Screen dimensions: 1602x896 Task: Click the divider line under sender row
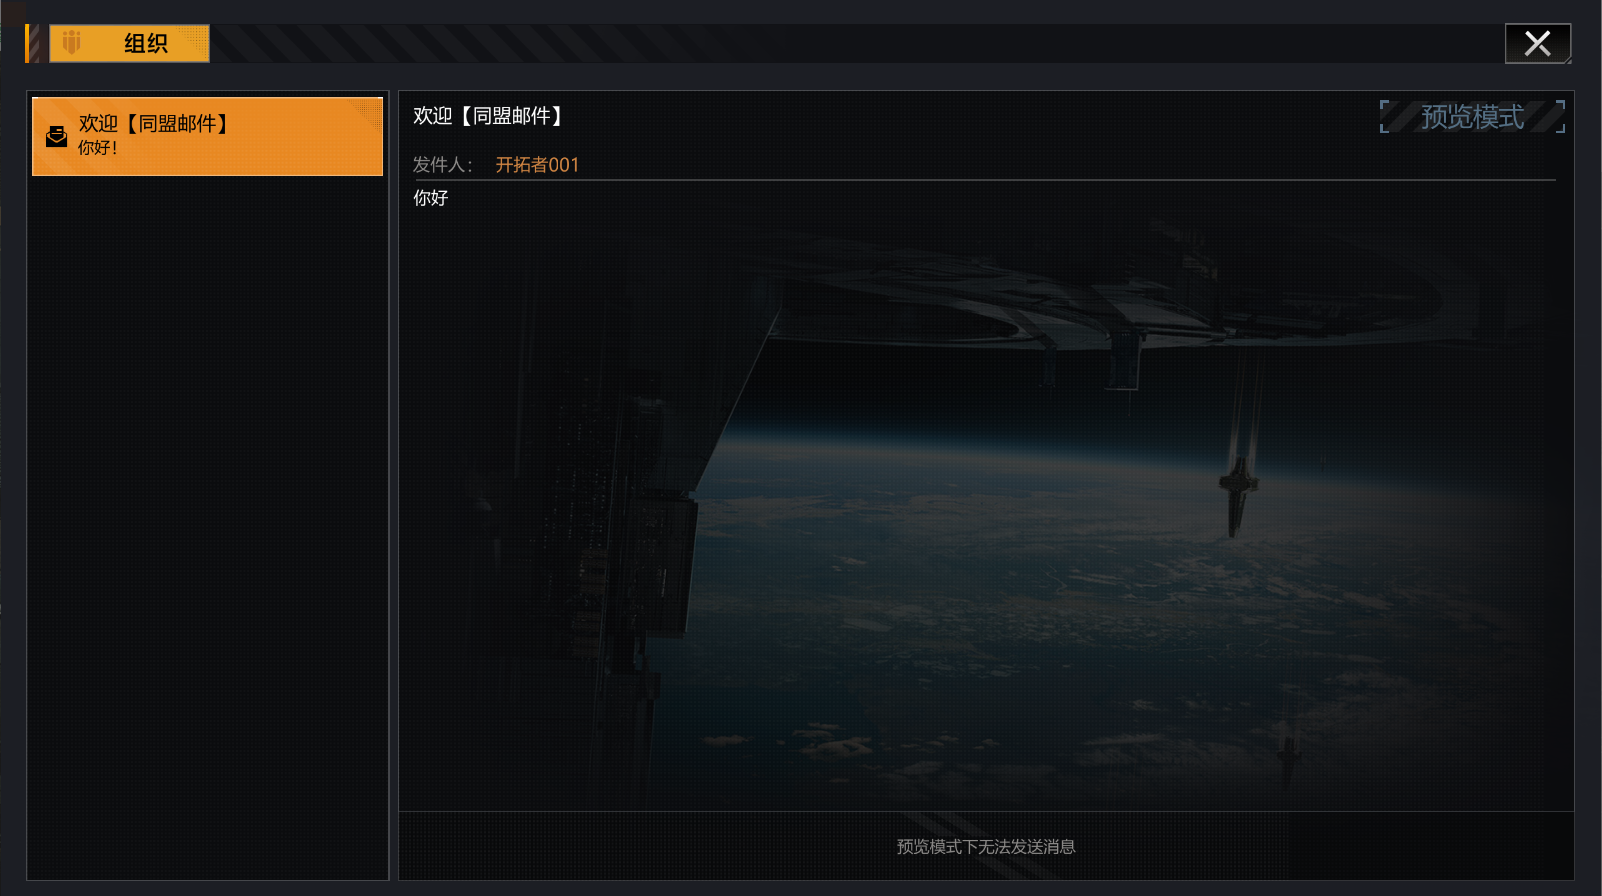984,180
